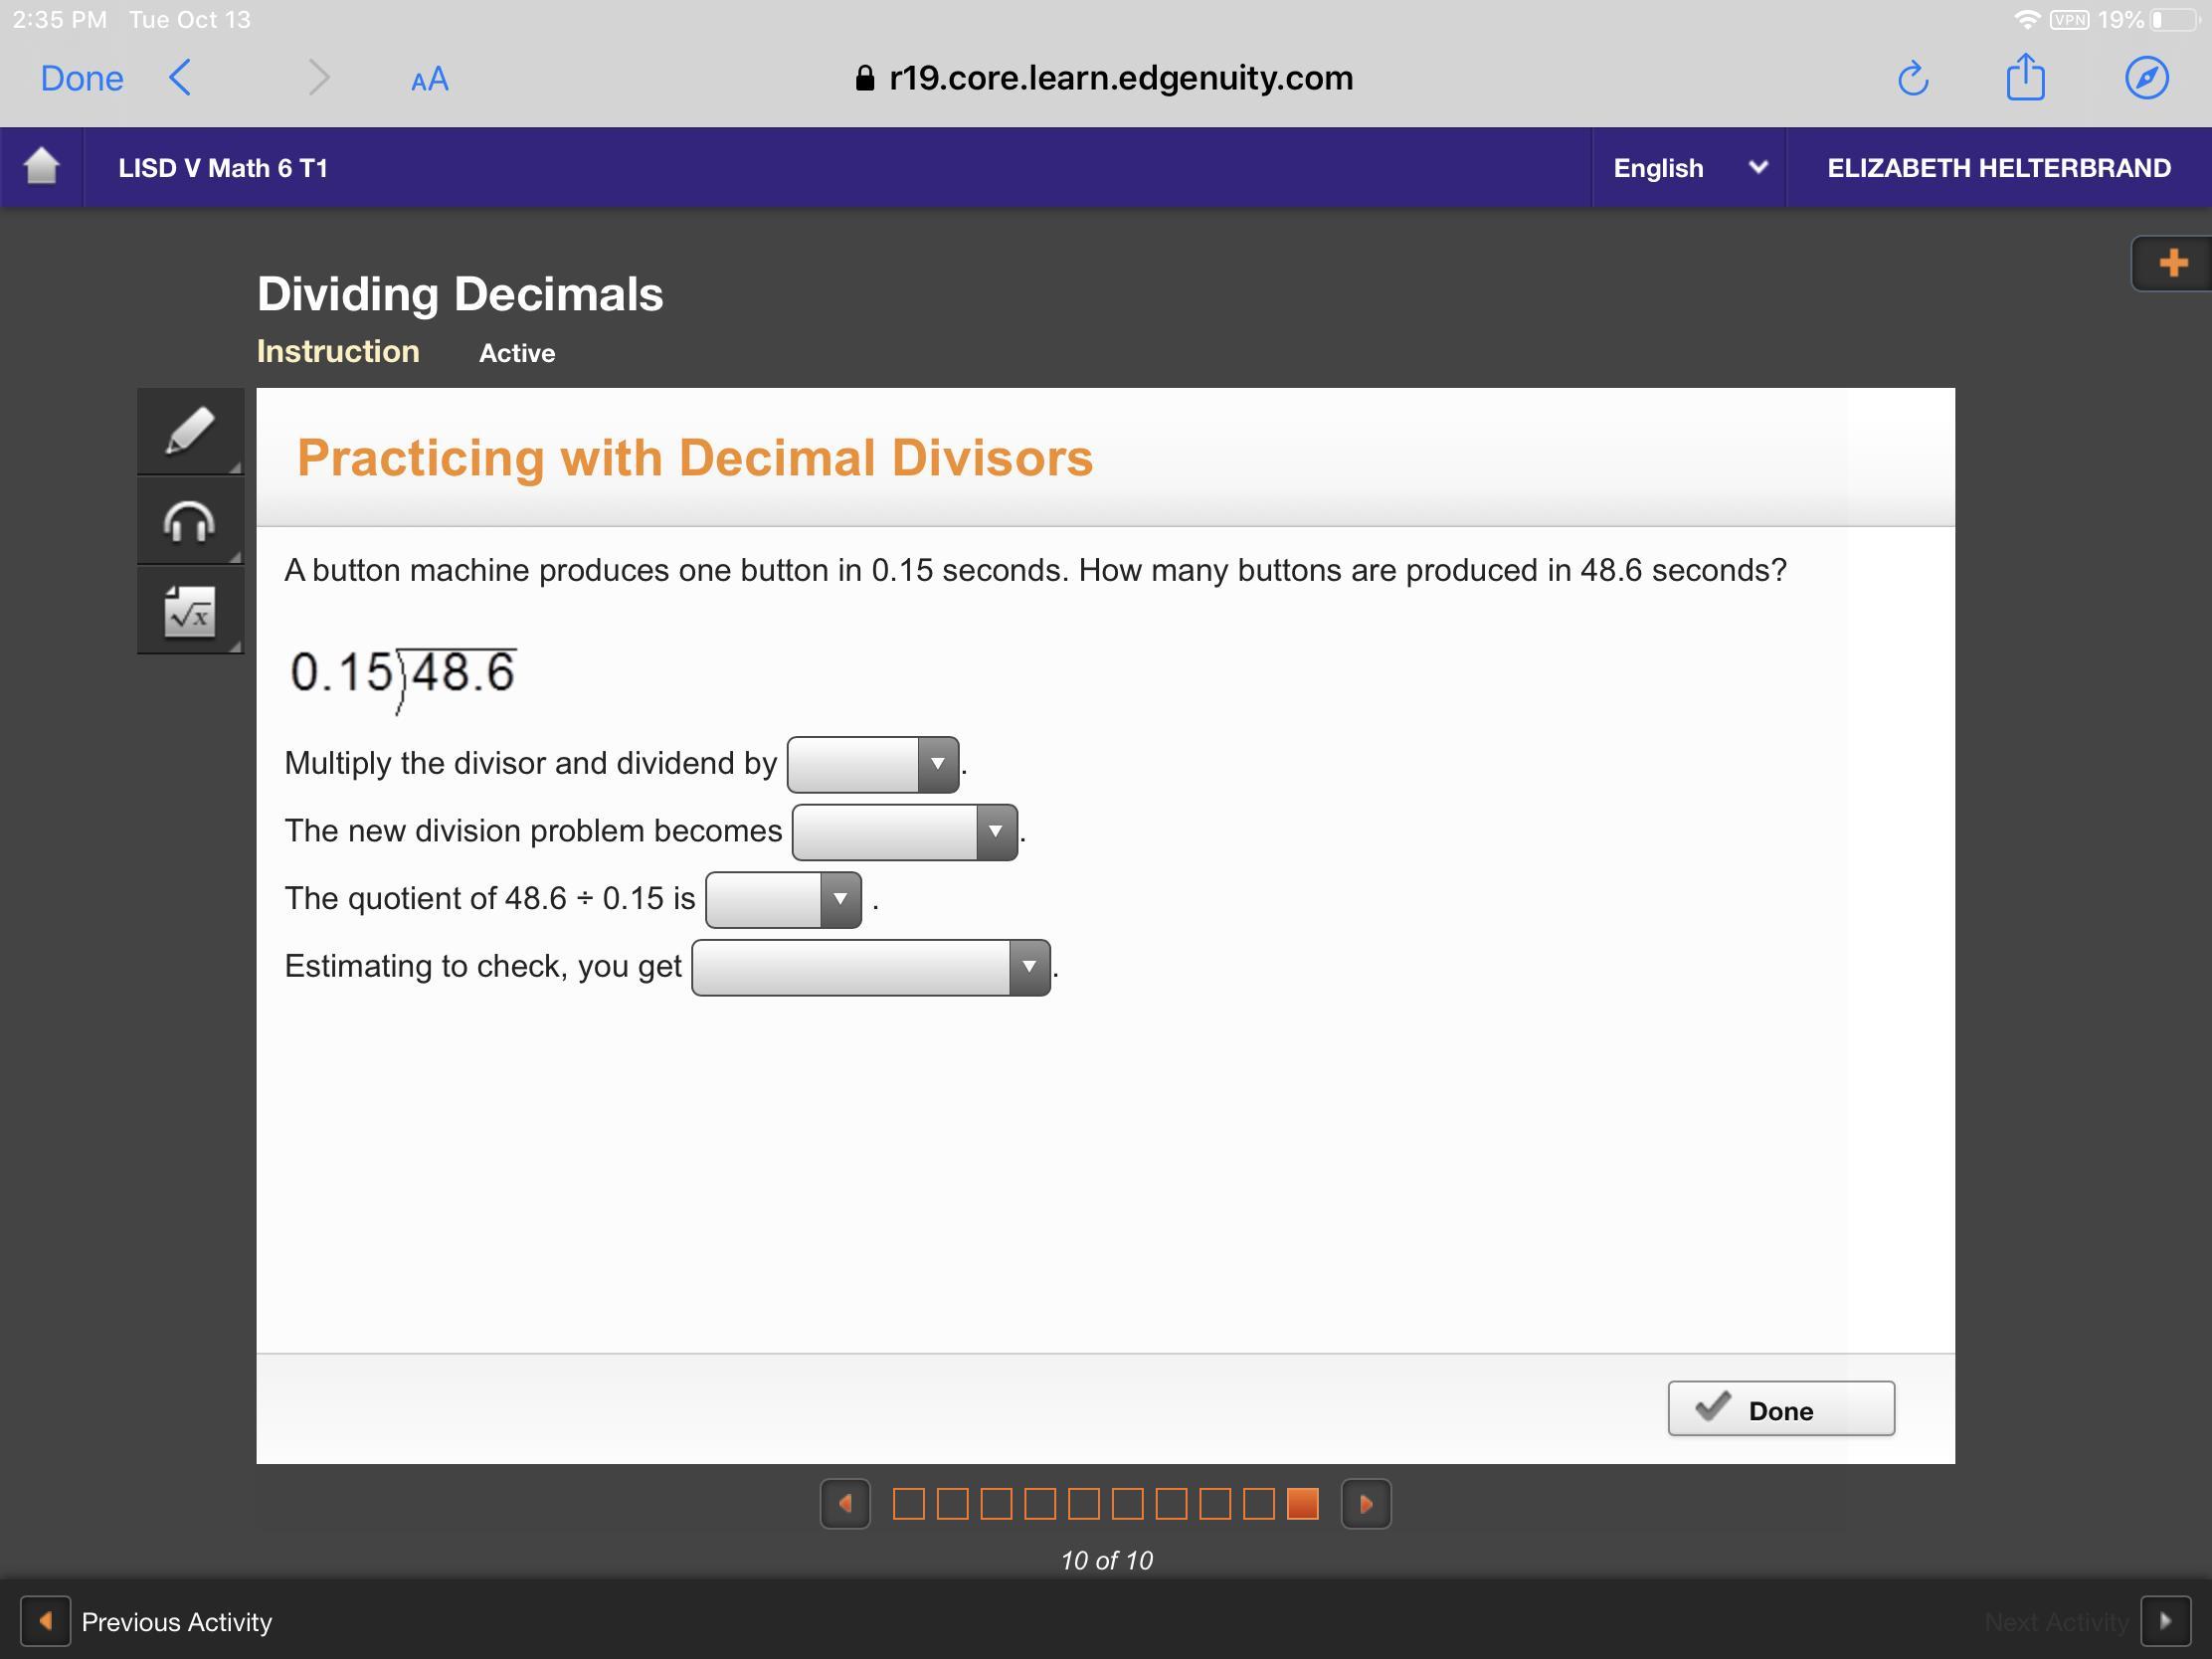Select the pencil annotation tool
Screen dimensions: 2212x1659
[189, 431]
